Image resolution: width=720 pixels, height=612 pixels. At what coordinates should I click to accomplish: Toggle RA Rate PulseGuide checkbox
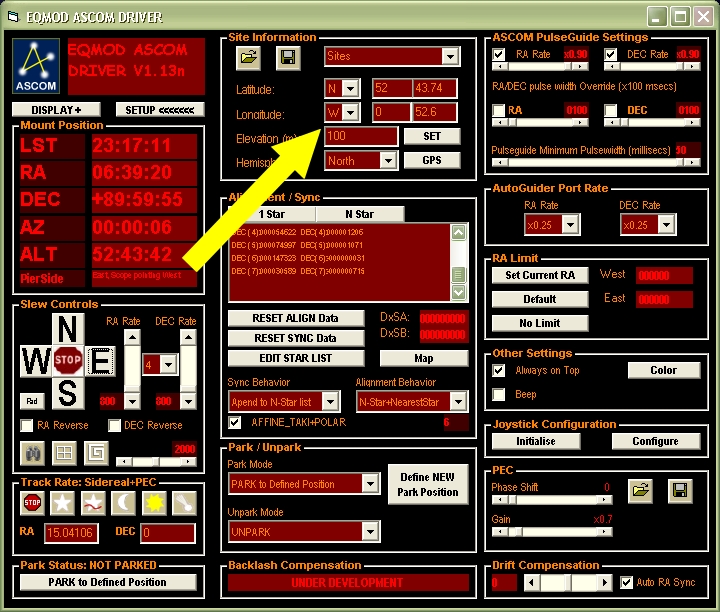click(499, 55)
